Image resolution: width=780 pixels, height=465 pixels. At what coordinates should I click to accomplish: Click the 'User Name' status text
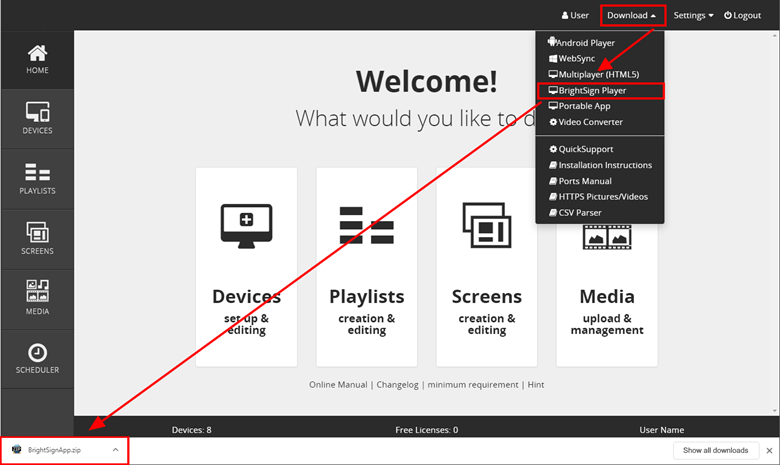(662, 430)
